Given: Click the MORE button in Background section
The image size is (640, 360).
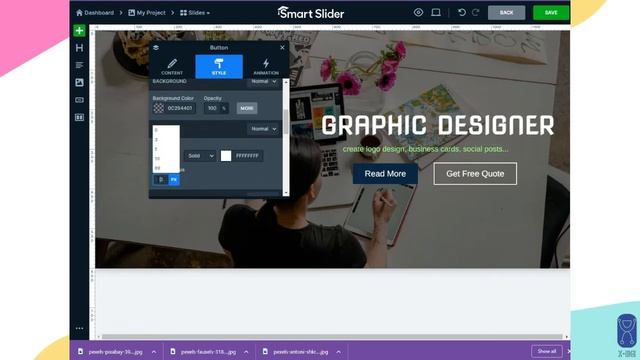Looking at the screenshot, I should 247,108.
